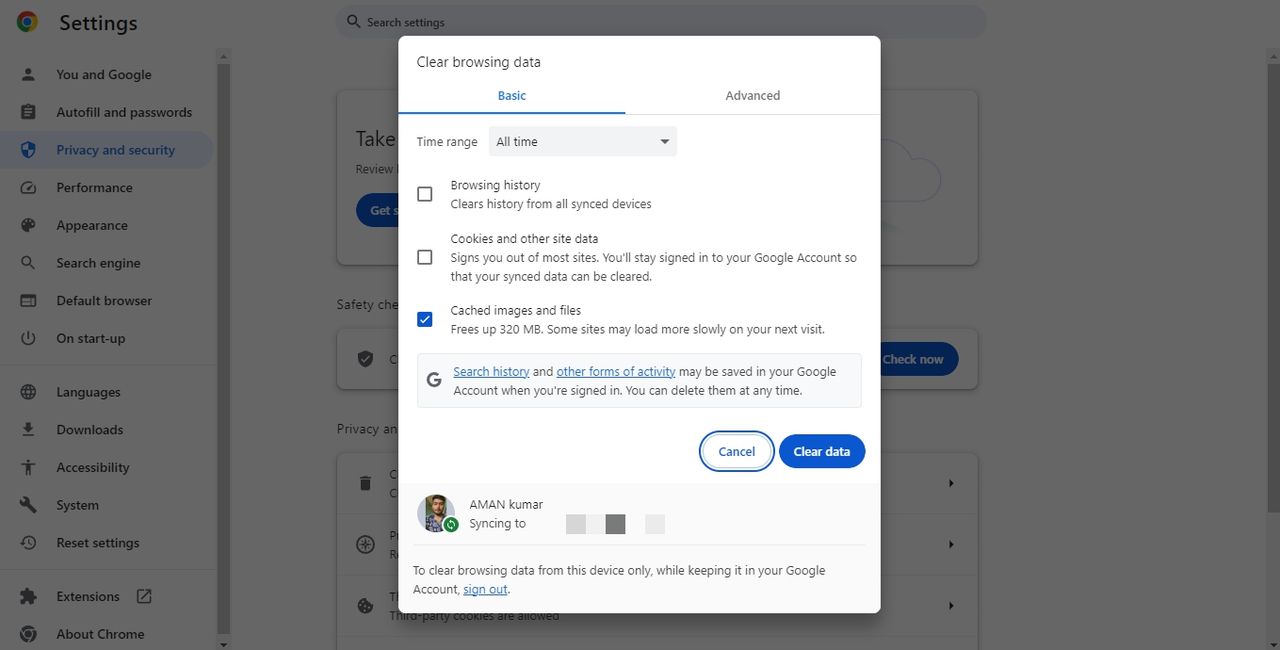Screen dimensions: 1280x650
Task: Click the Clear data button
Action: [822, 451]
